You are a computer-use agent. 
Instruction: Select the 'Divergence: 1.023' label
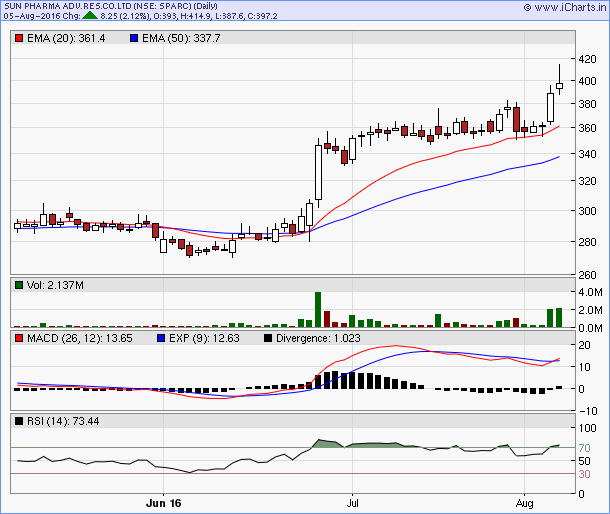[x=318, y=338]
